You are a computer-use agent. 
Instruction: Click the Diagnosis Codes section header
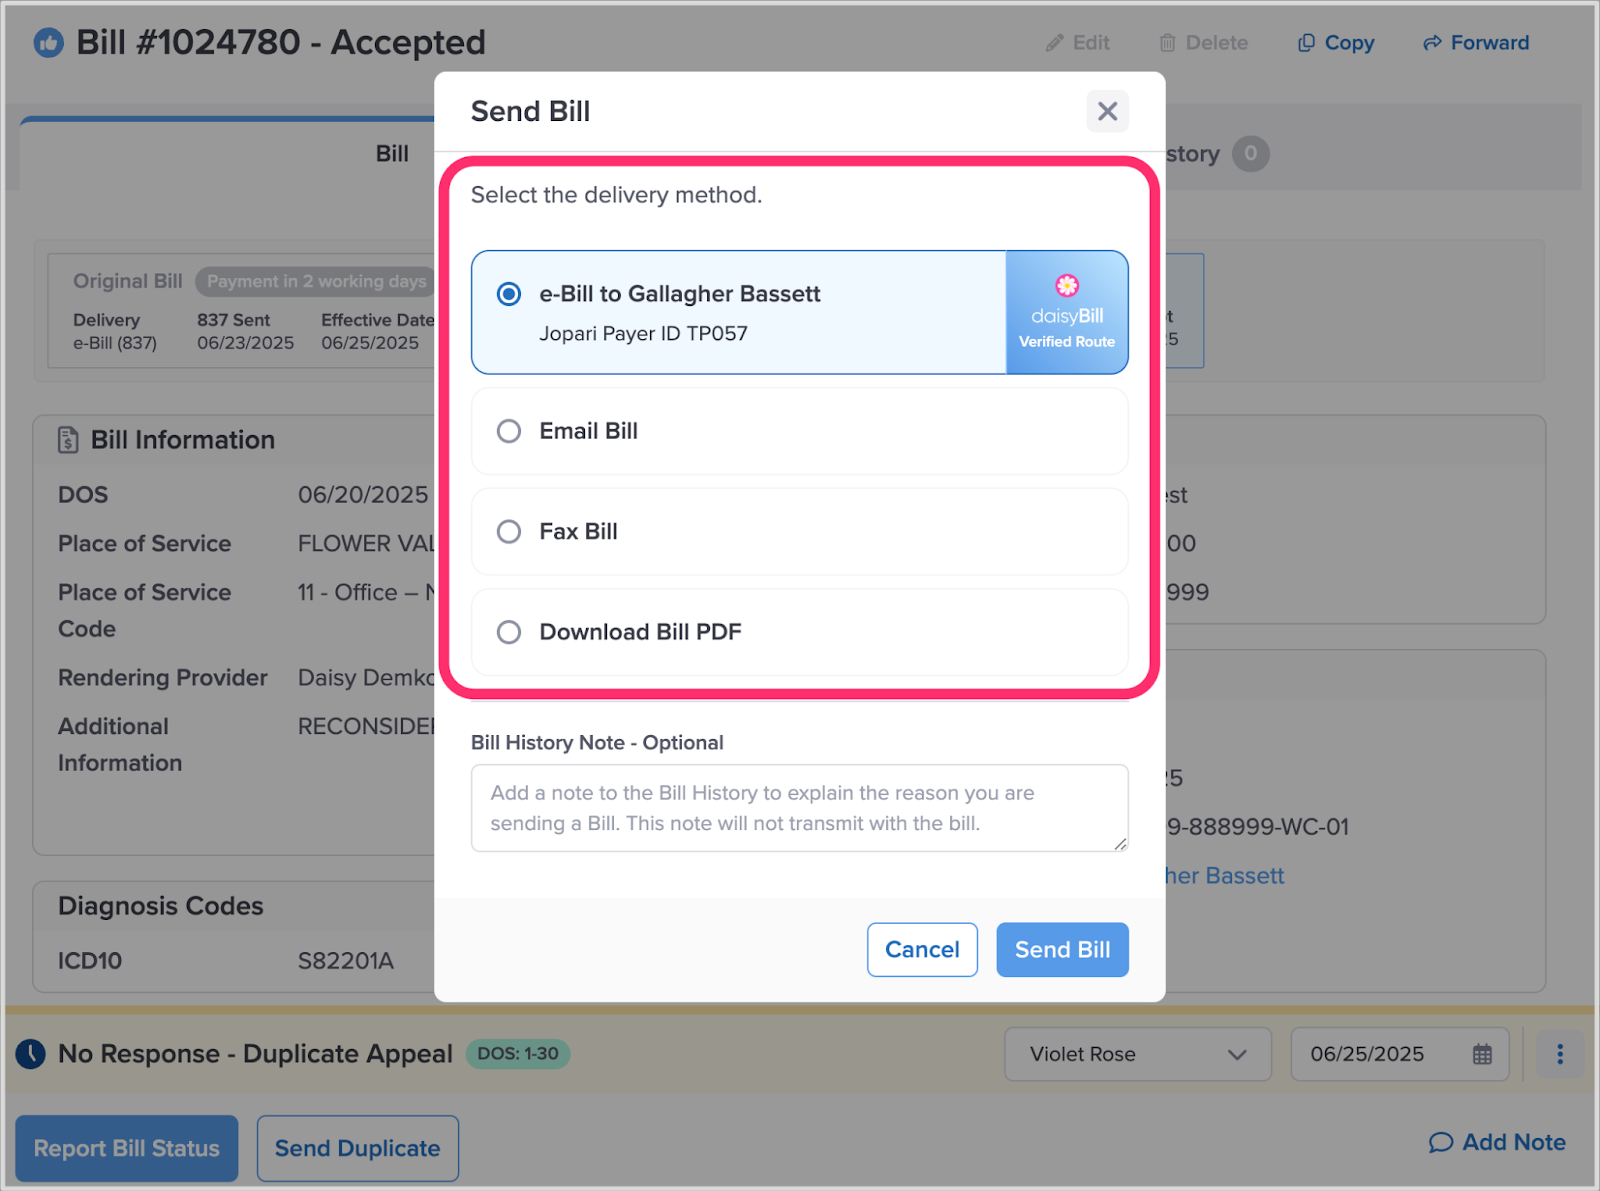tap(161, 906)
